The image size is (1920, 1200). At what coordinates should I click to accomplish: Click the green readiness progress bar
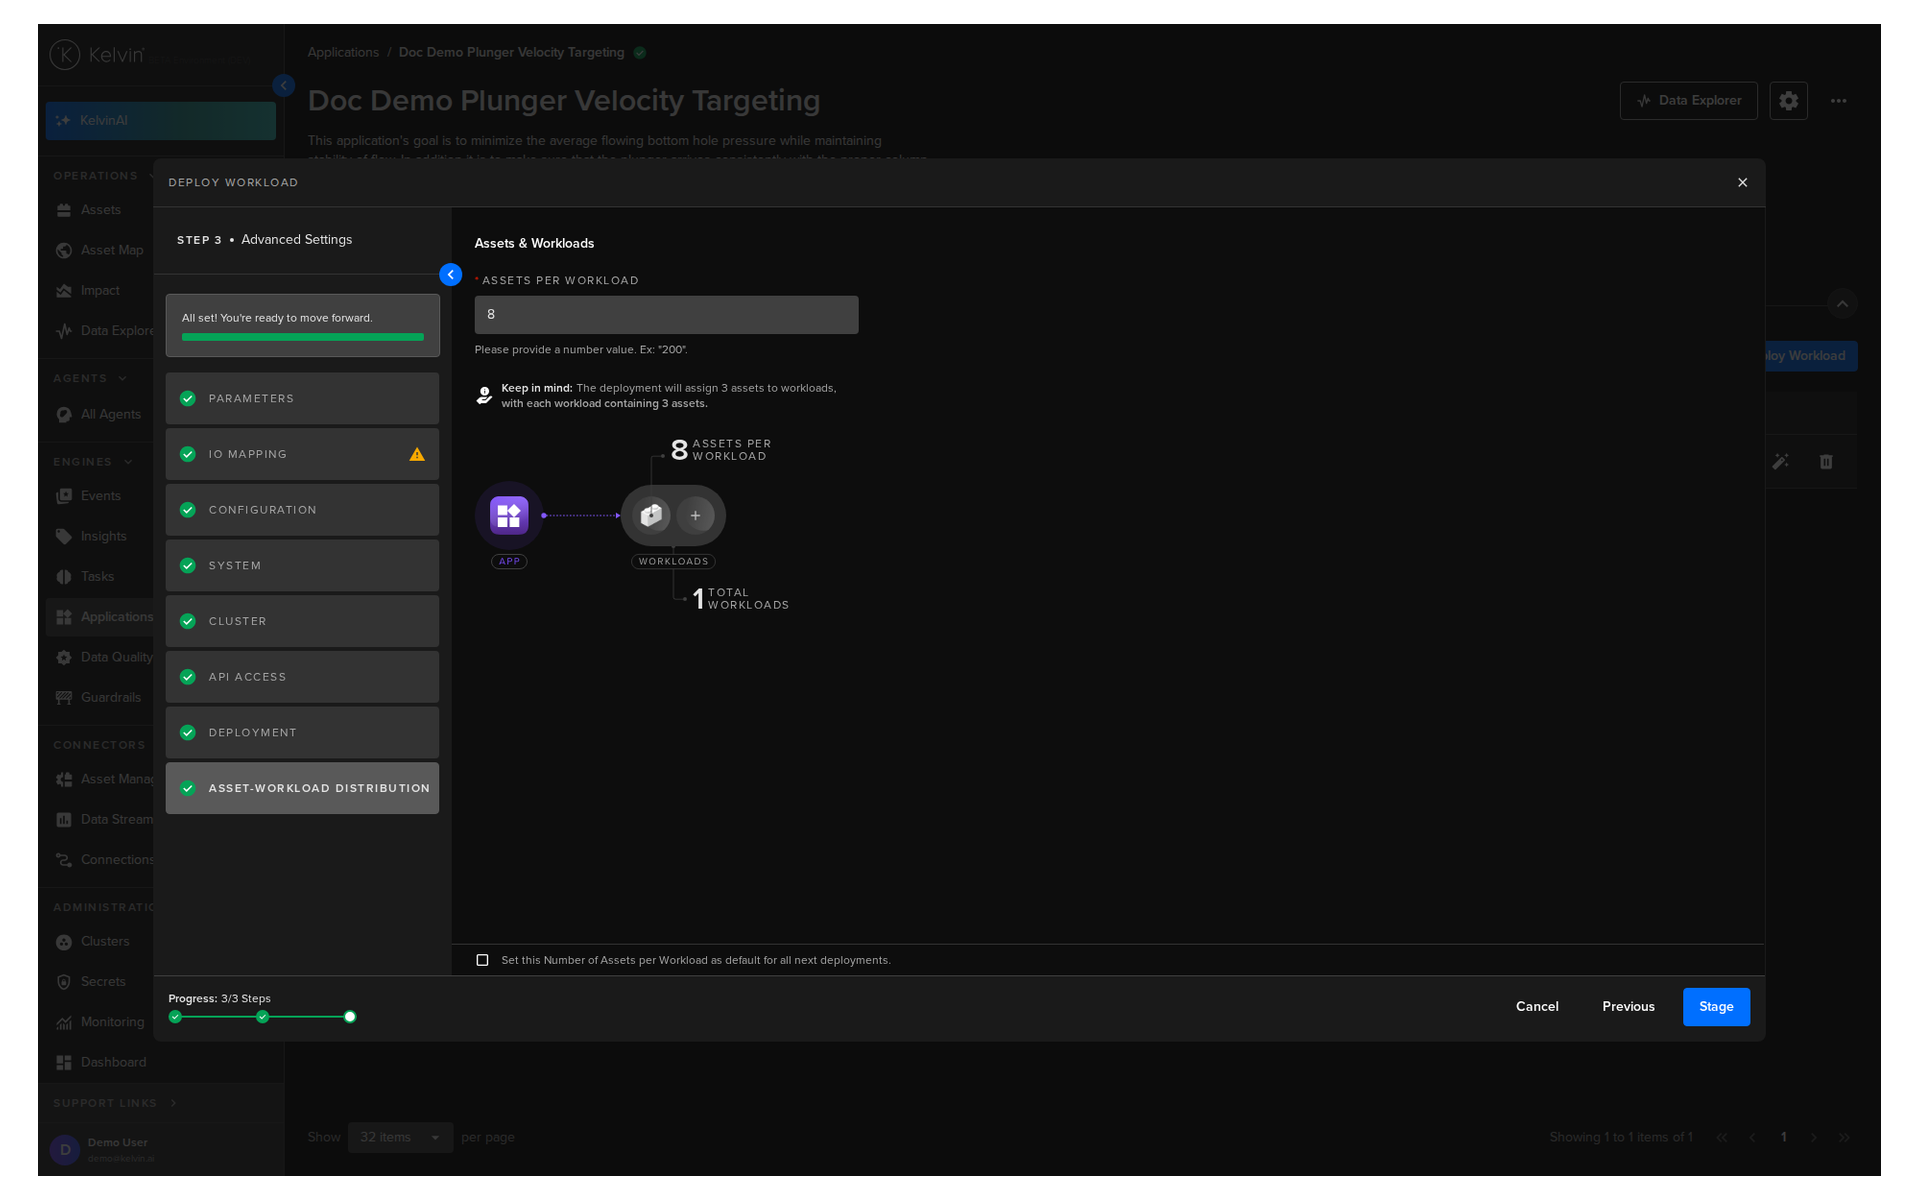[x=302, y=337]
